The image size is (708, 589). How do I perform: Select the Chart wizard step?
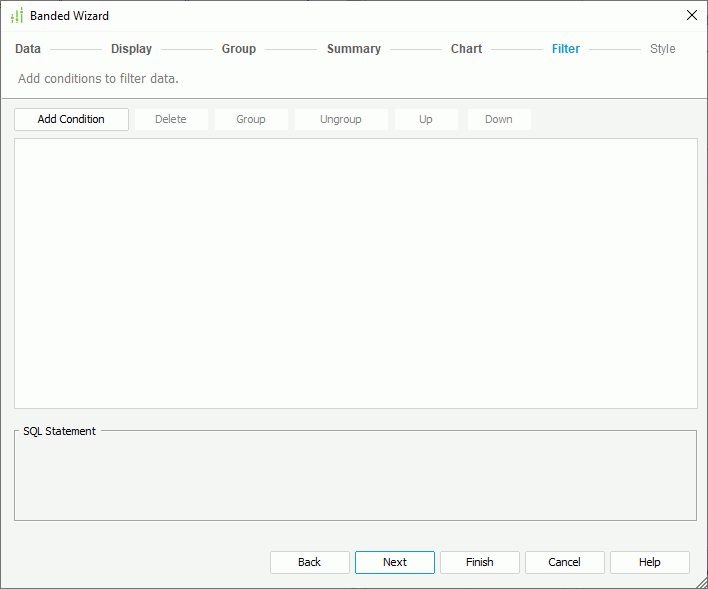(466, 49)
